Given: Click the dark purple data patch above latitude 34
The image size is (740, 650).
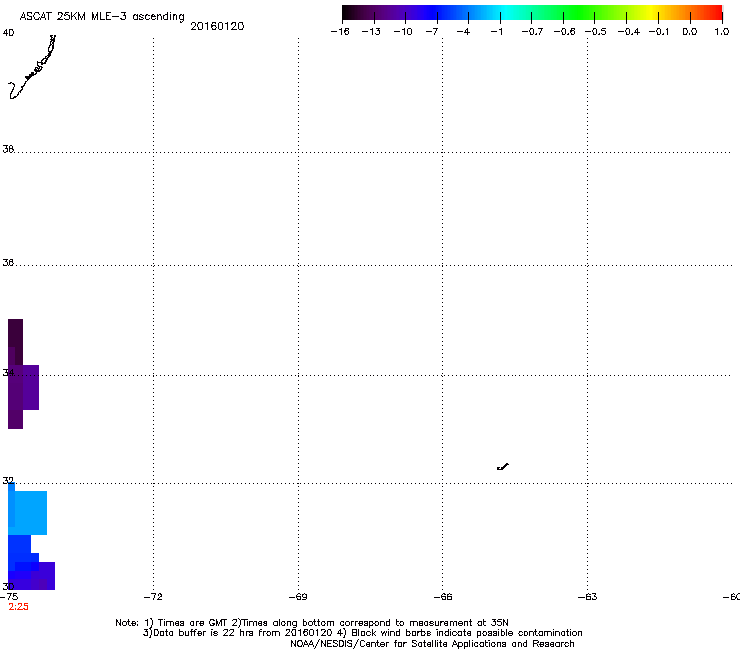Looking at the screenshot, I should 16,342.
